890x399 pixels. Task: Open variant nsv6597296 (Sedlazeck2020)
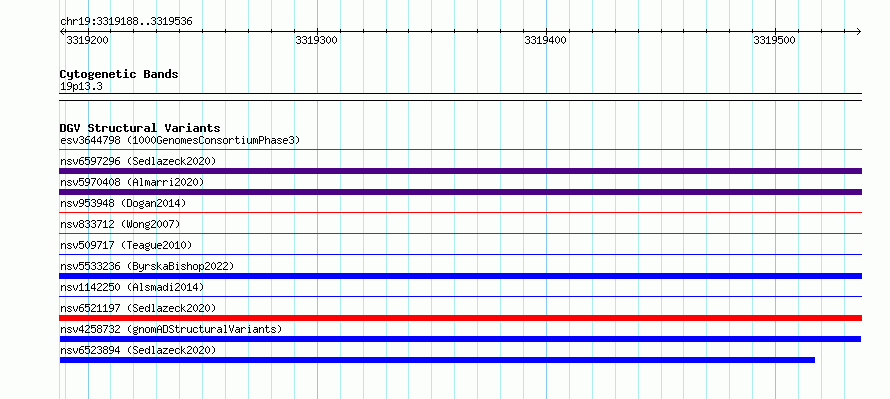(138, 161)
